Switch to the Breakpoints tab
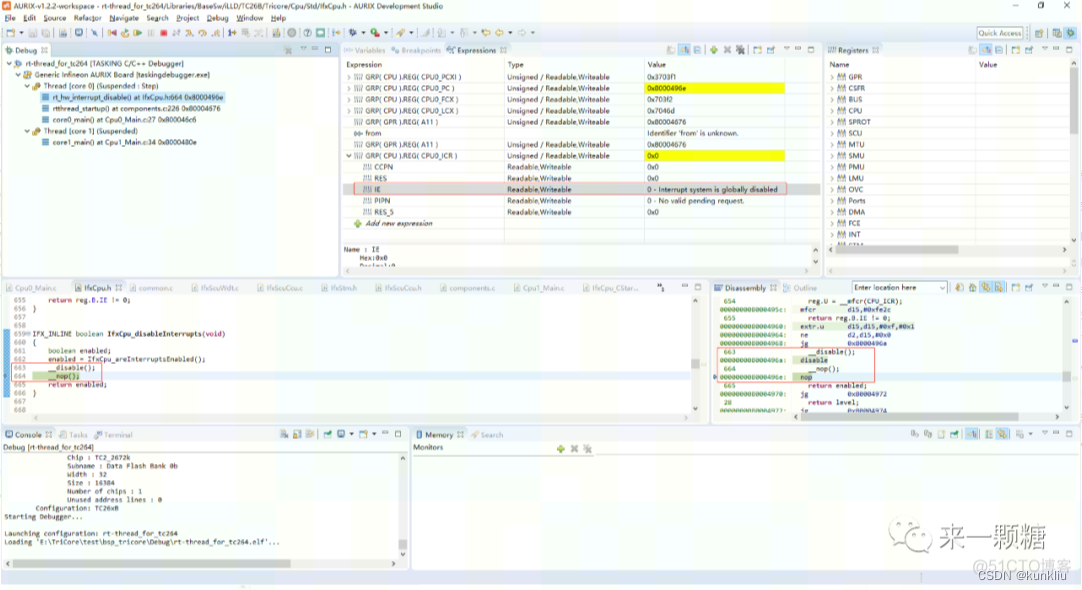Screen dimensions: 1082x590 416,50
